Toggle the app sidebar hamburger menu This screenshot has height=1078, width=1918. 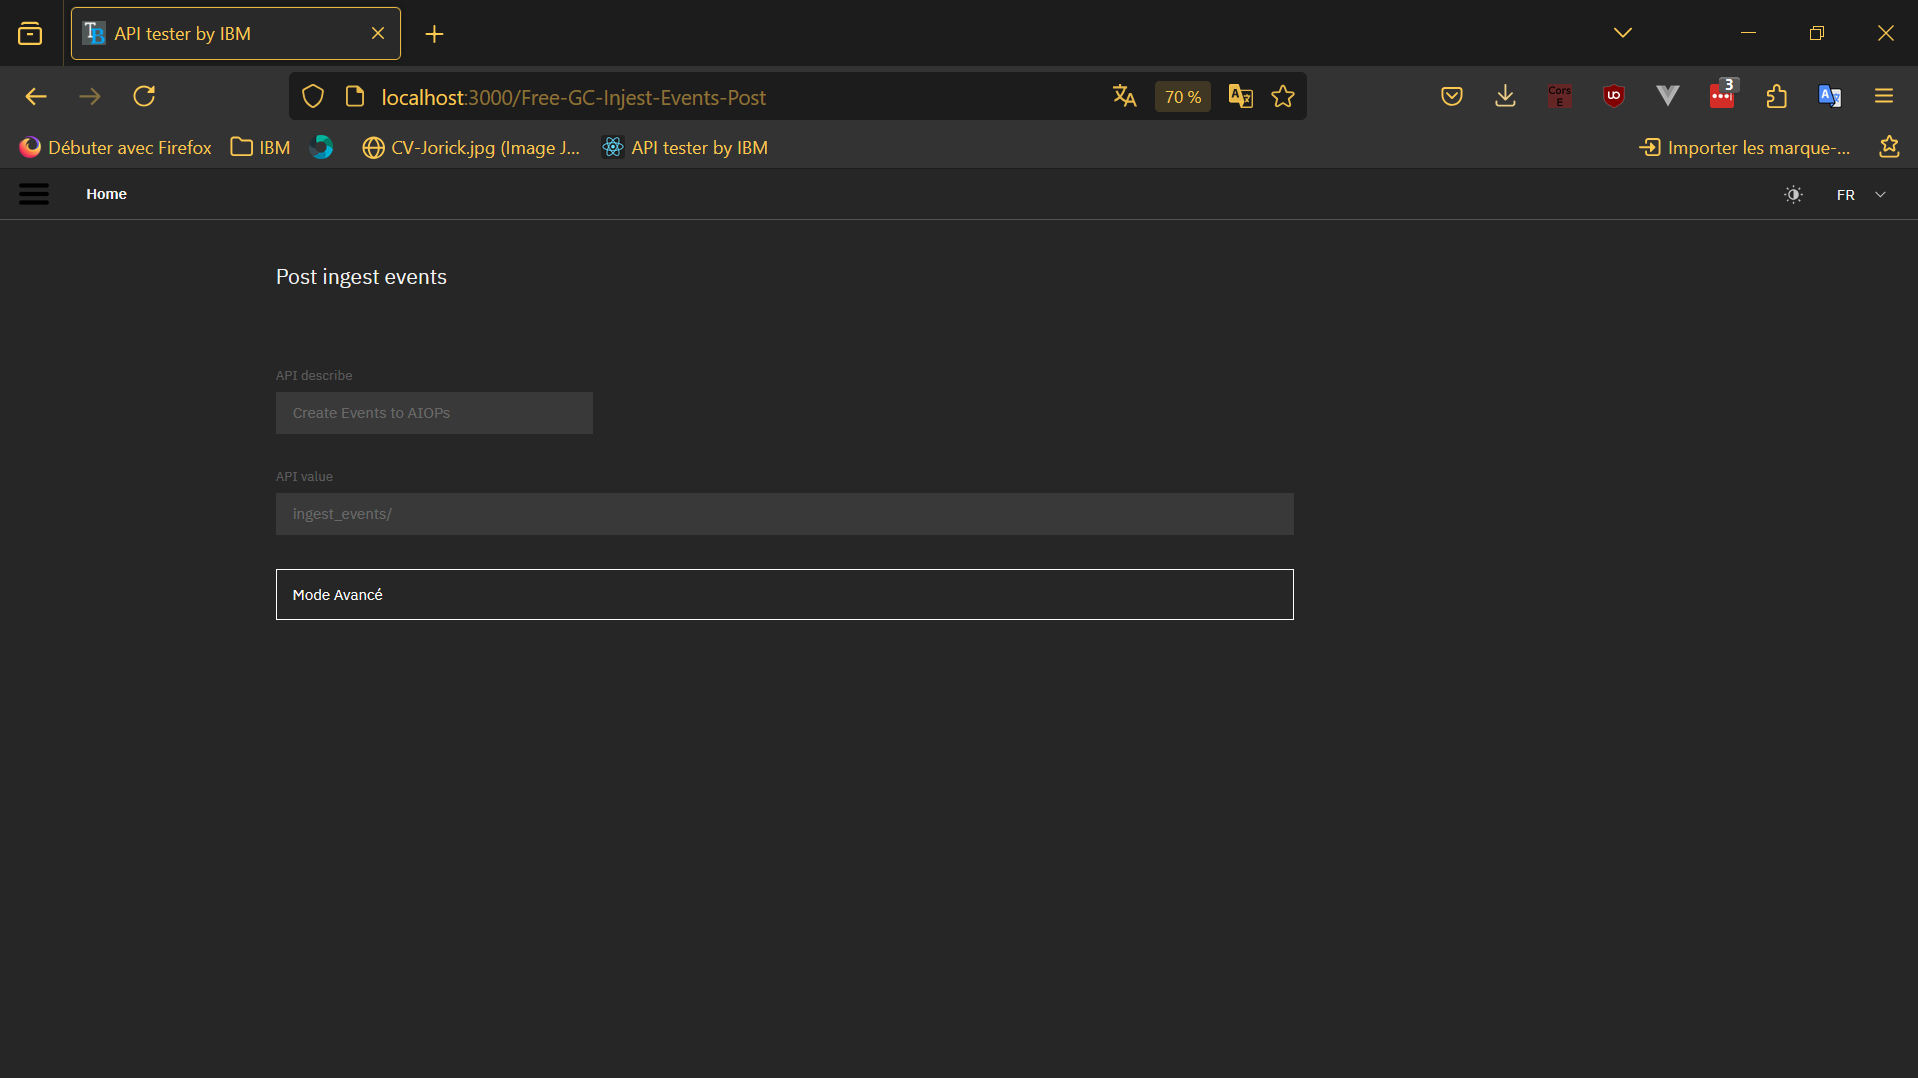[x=33, y=193]
